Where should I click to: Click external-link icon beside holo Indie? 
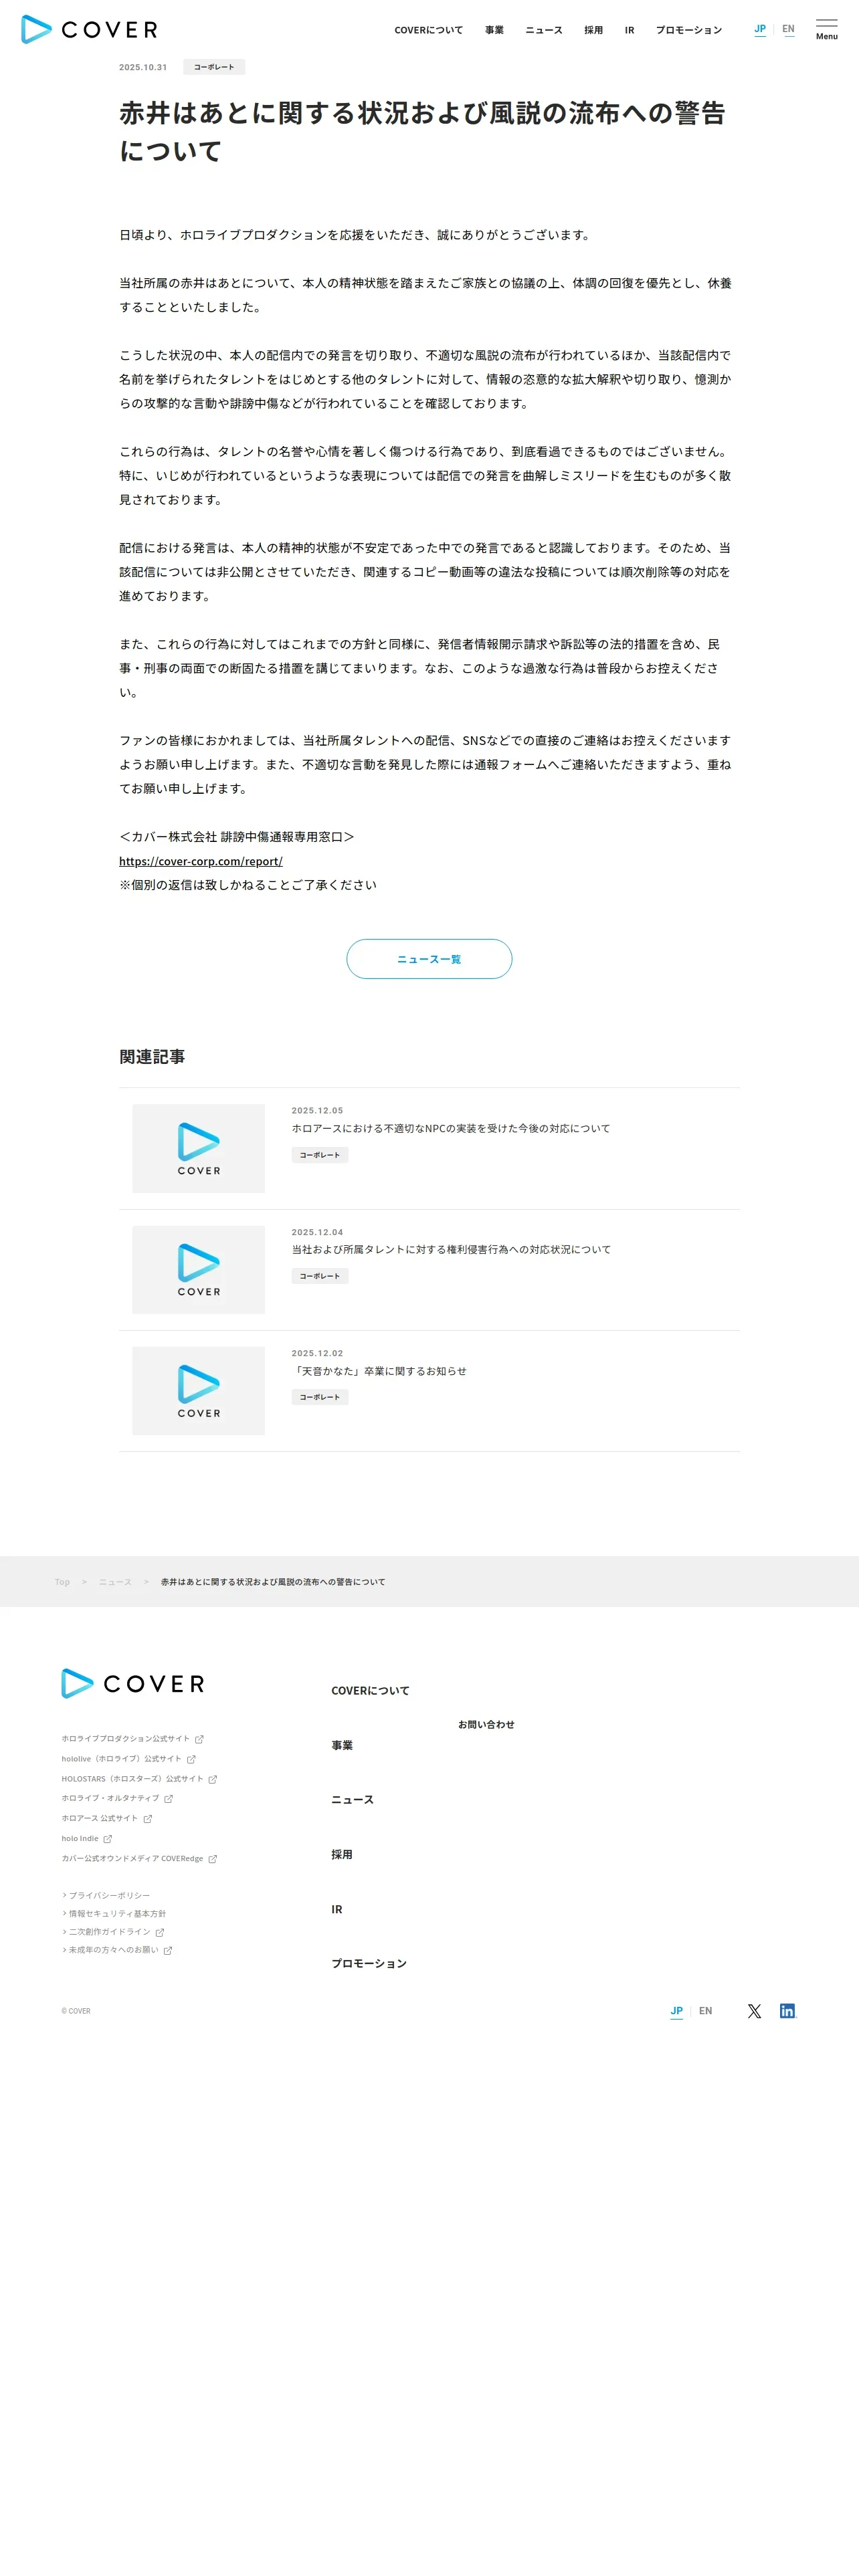pyautogui.click(x=107, y=1839)
